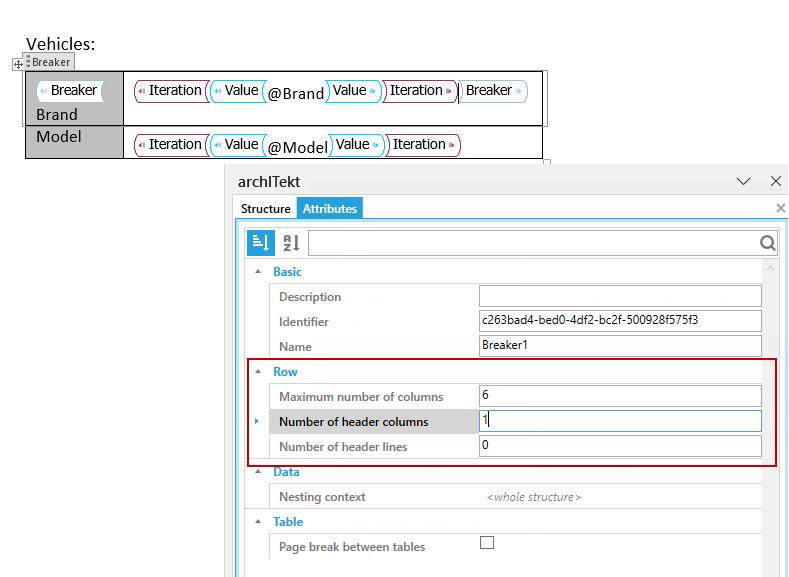Select opening Iteration tag in Brand row
The height and width of the screenshot is (577, 789).
pos(171,91)
